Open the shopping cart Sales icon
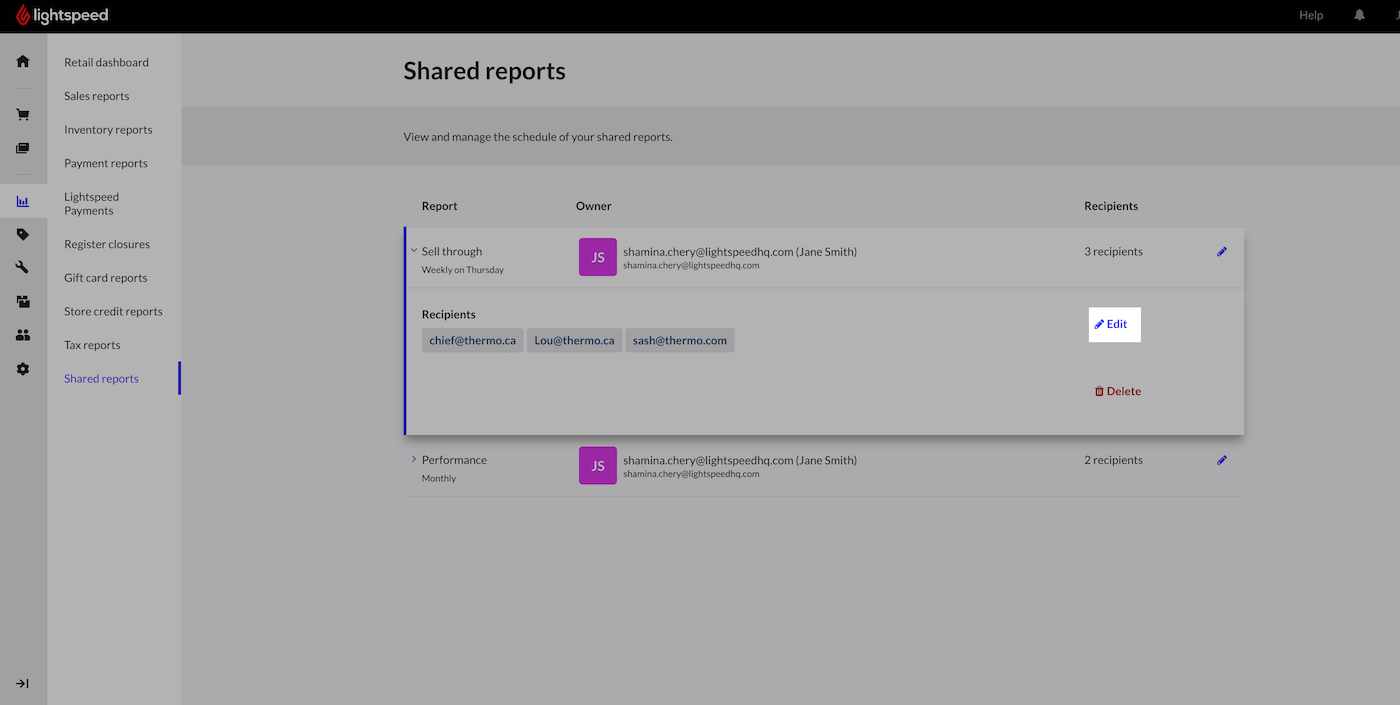This screenshot has height=705, width=1400. tap(23, 114)
